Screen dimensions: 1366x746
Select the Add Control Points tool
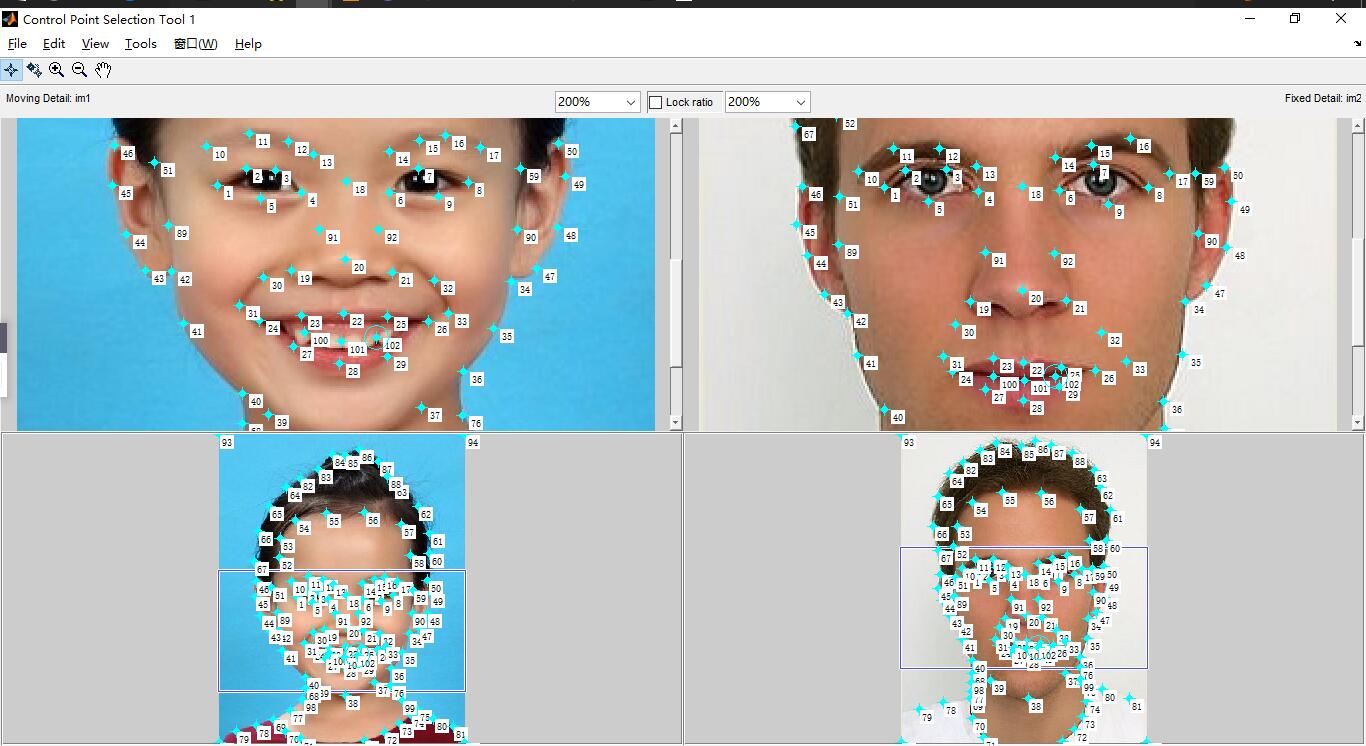[x=11, y=70]
